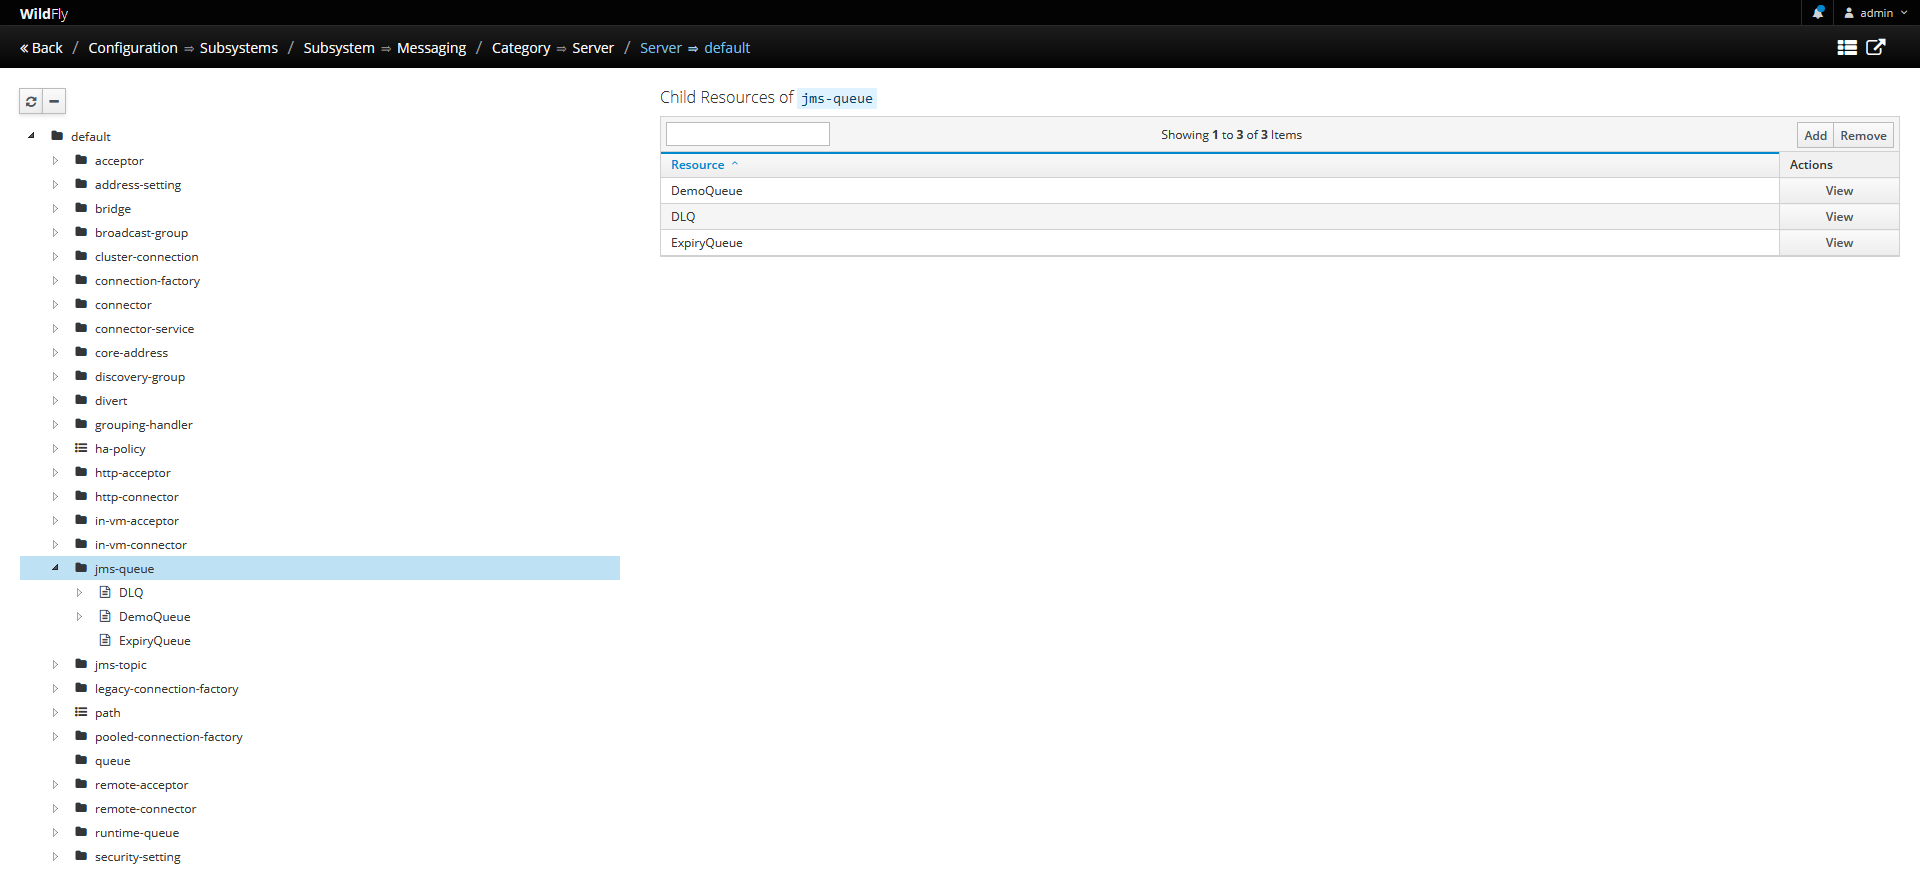Click the DLQ document icon in tree
The height and width of the screenshot is (893, 1920).
click(105, 593)
